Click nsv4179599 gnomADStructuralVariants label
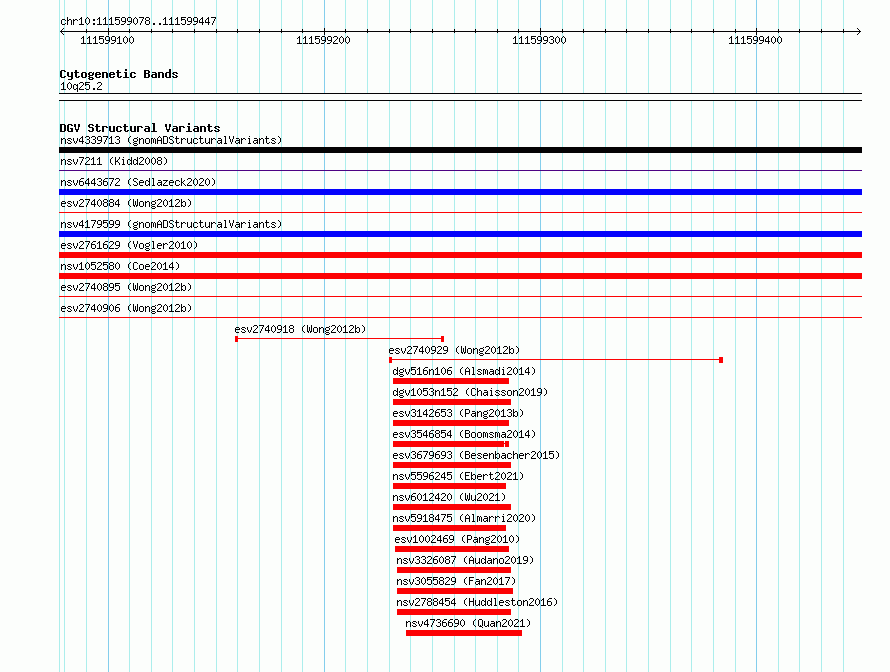The height and width of the screenshot is (672, 890). tap(171, 224)
